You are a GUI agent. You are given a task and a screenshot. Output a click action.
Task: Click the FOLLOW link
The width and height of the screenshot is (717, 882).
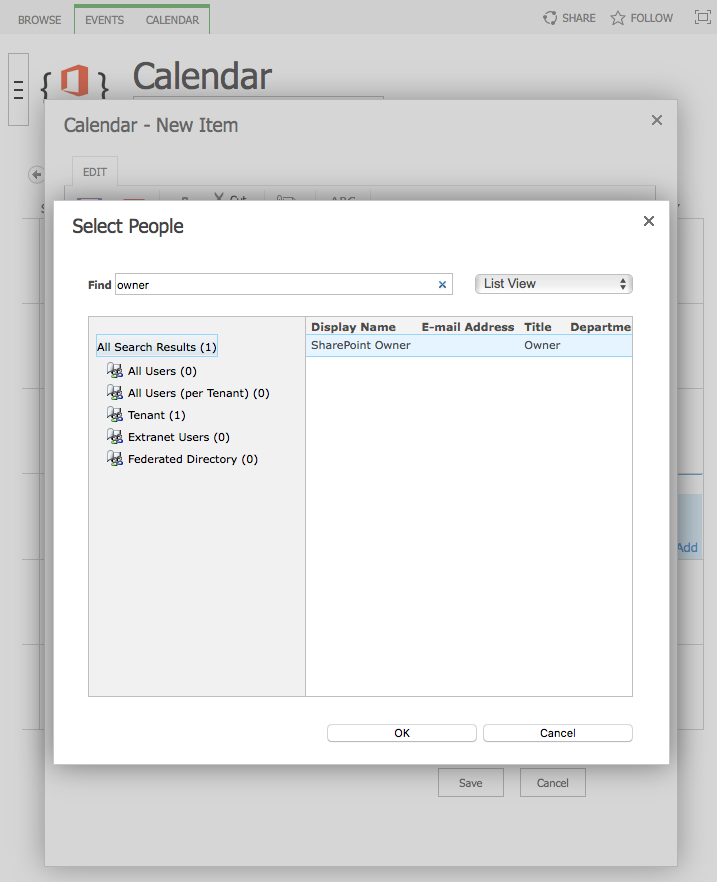click(651, 18)
